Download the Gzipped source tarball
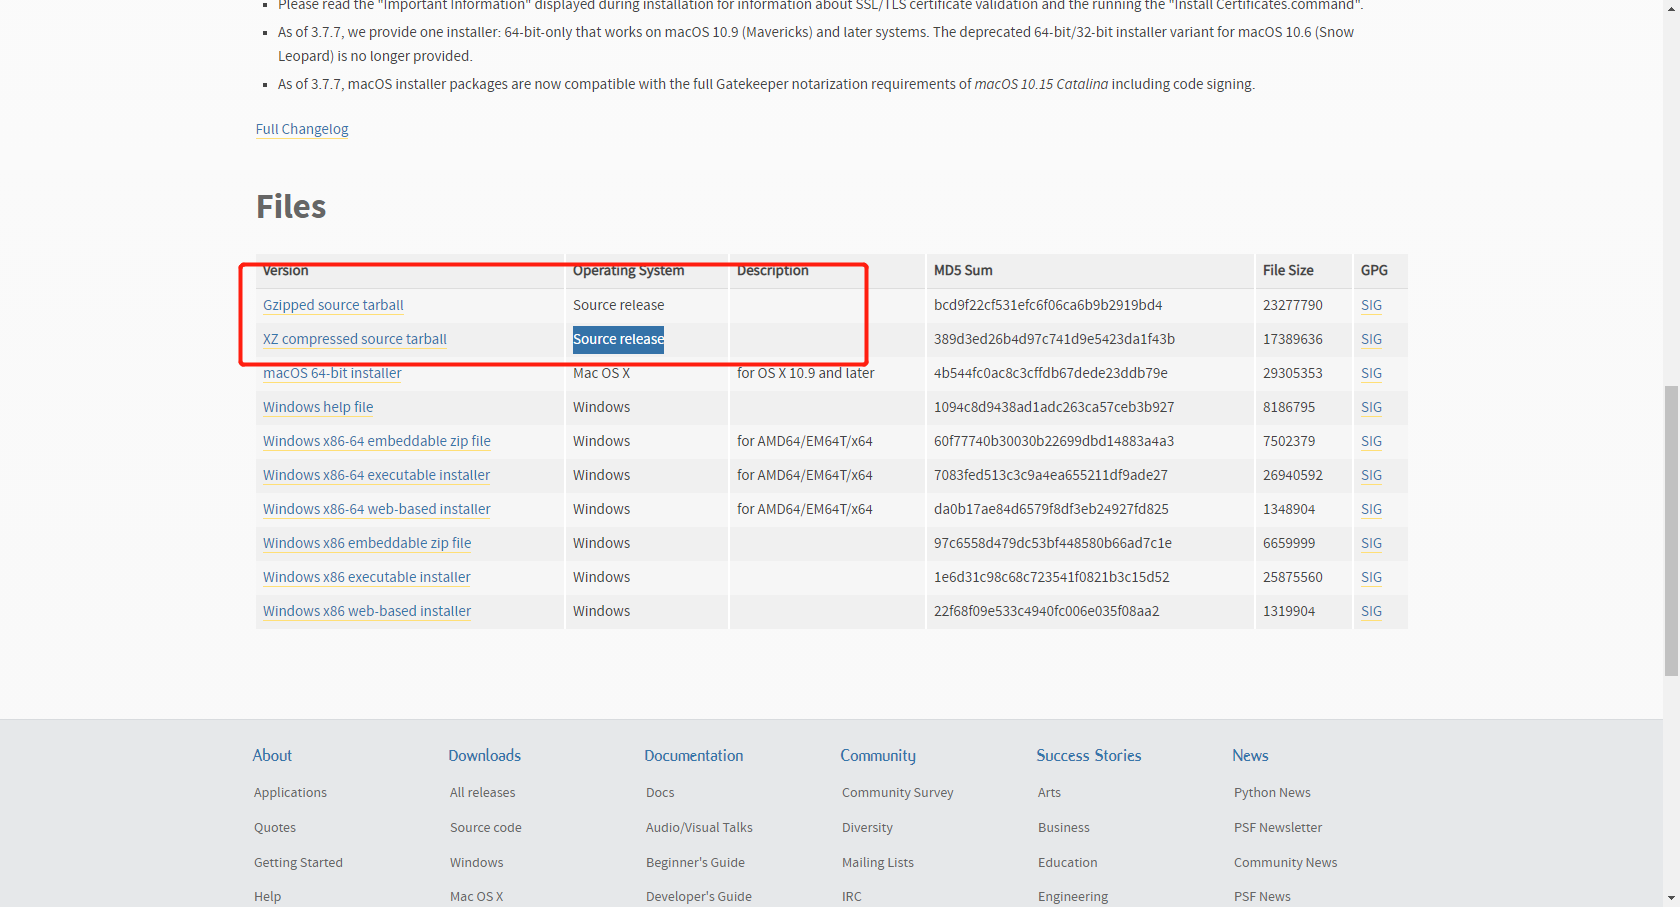Image resolution: width=1680 pixels, height=907 pixels. point(333,305)
